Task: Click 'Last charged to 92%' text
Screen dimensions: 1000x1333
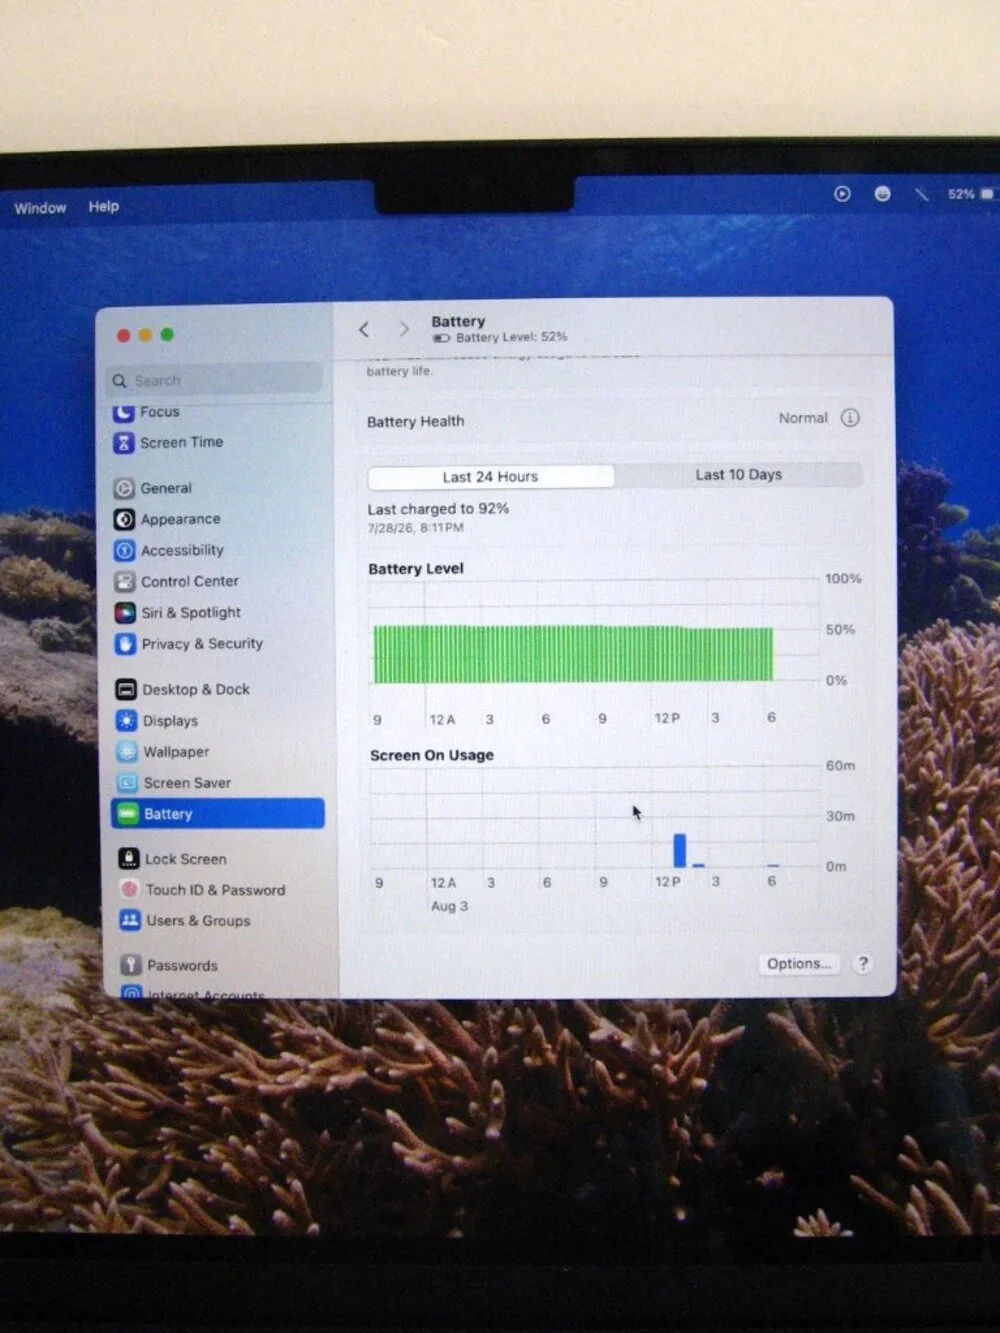Action: pos(438,509)
